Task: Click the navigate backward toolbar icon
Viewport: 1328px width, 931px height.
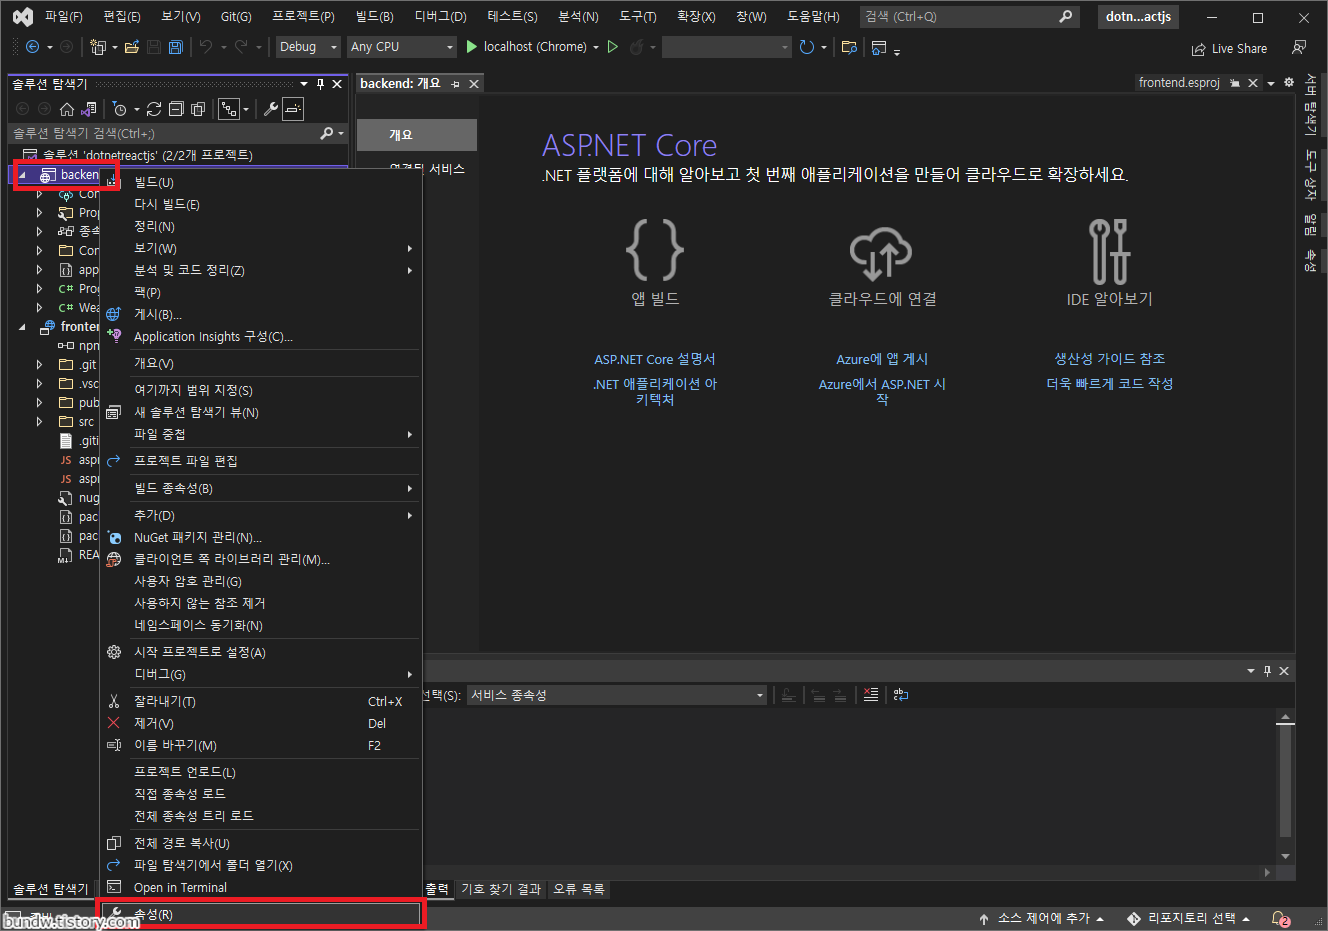Action: click(x=32, y=47)
